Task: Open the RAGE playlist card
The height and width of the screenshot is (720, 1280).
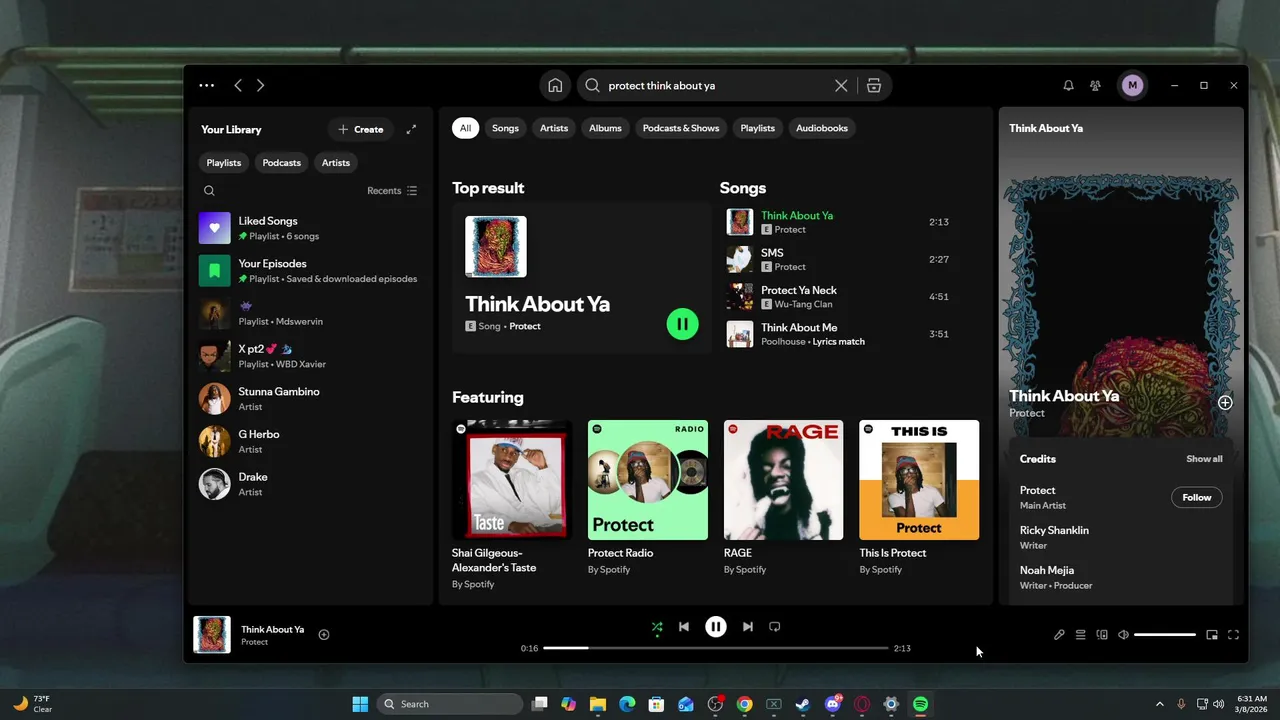Action: tap(784, 498)
